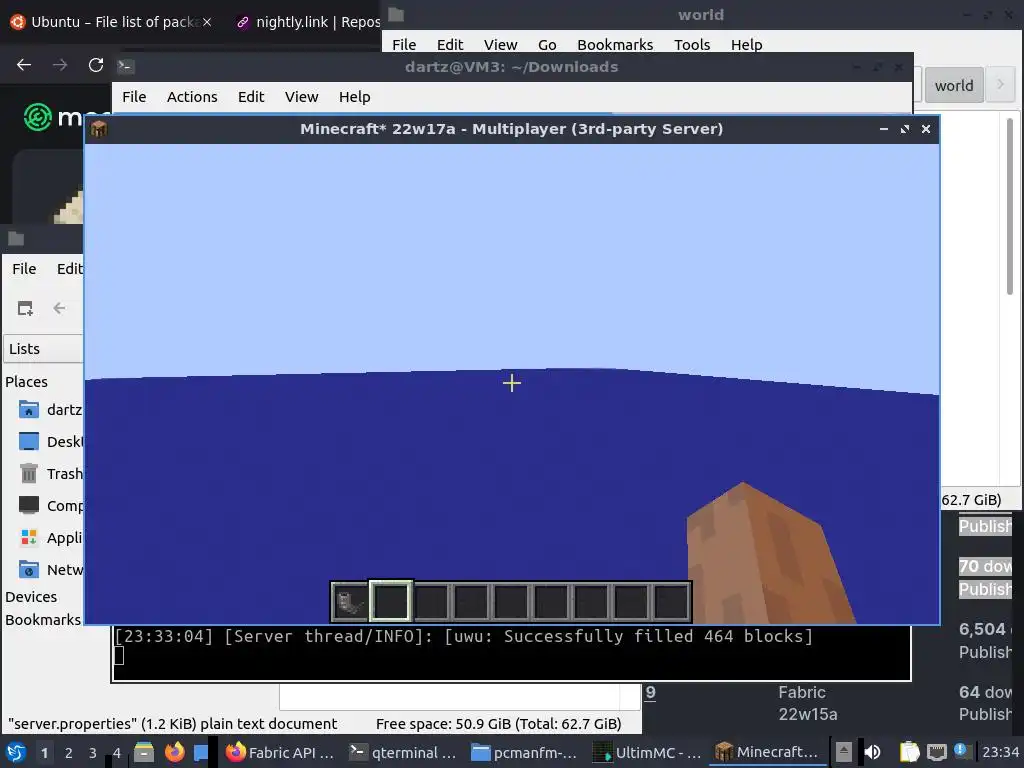Screen dimensions: 1024x768
Task: Switch to the Fabric API Firefox task
Action: 279,752
